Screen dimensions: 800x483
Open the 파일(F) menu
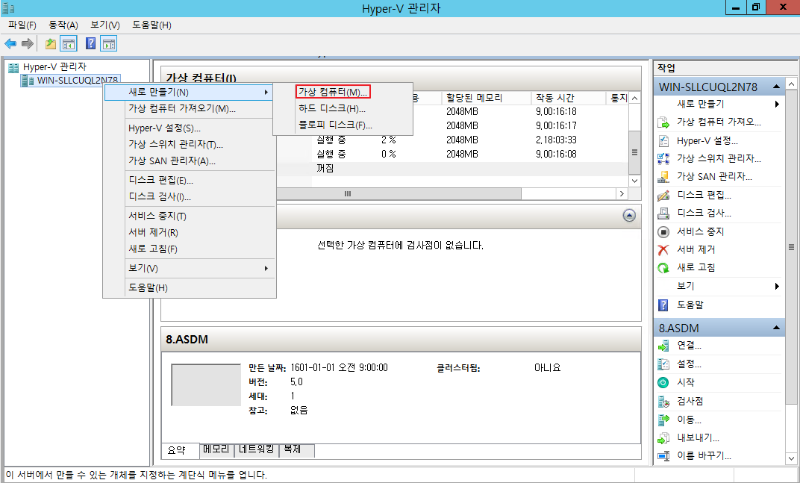pos(22,25)
